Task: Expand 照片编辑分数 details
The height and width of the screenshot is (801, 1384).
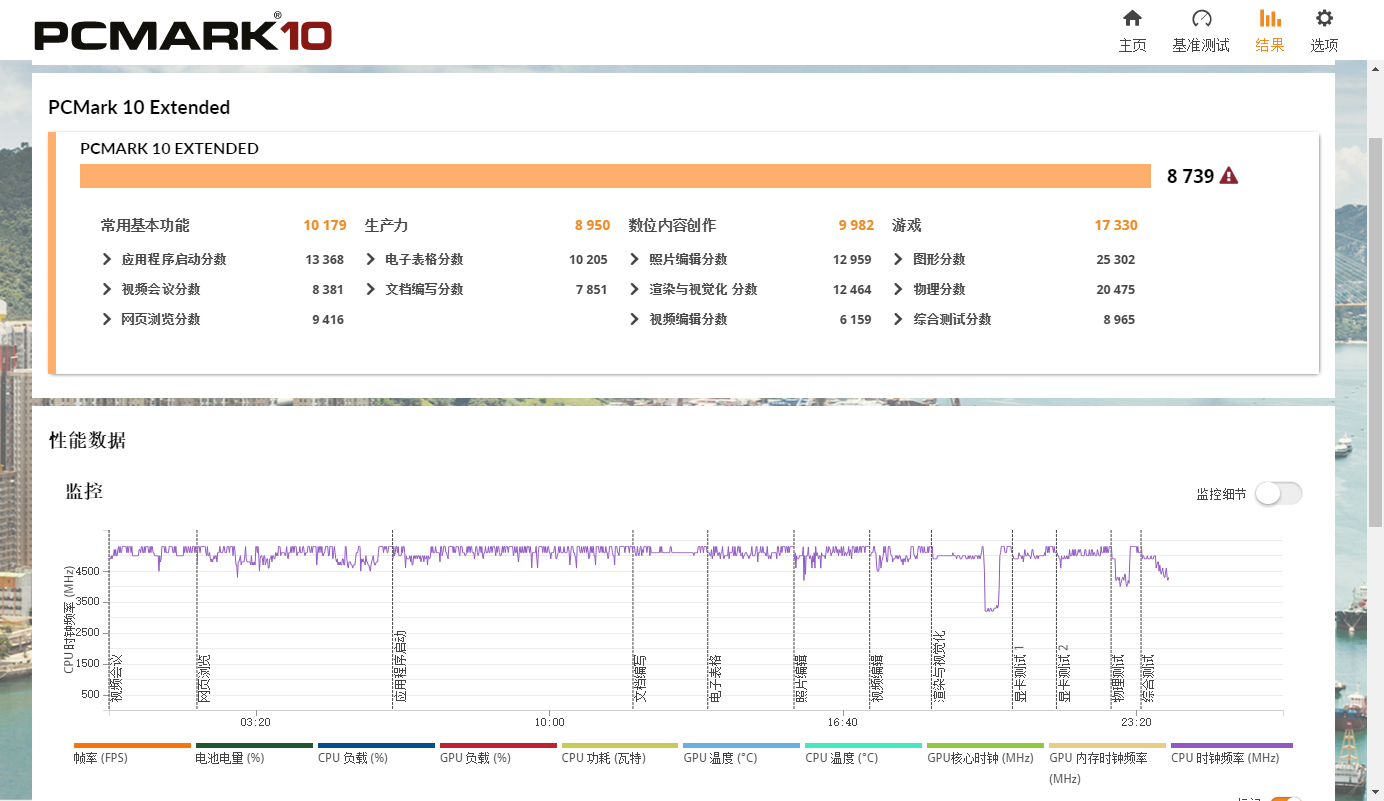Action: pos(635,259)
